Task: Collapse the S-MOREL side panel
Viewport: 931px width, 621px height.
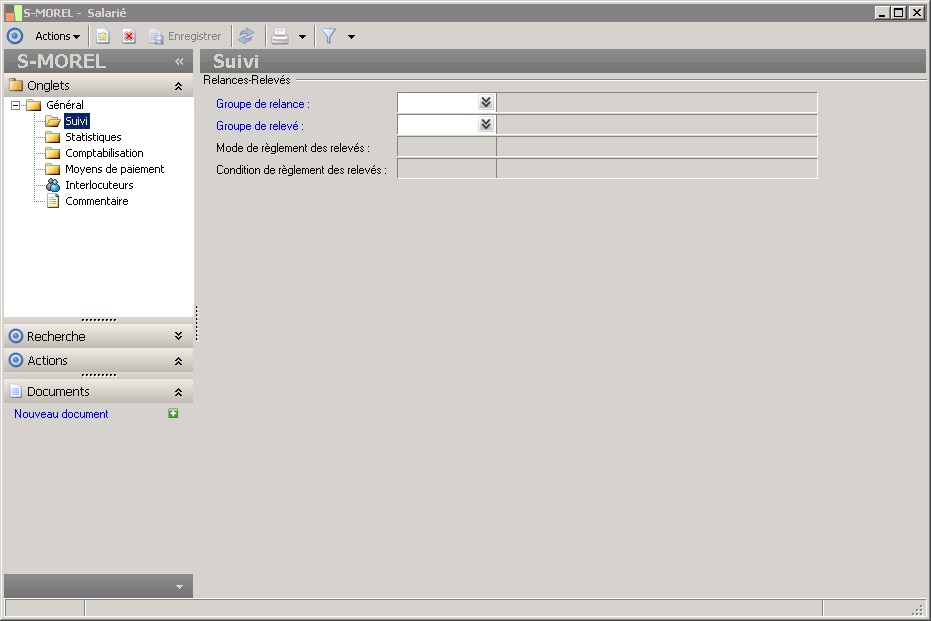Action: pos(179,61)
